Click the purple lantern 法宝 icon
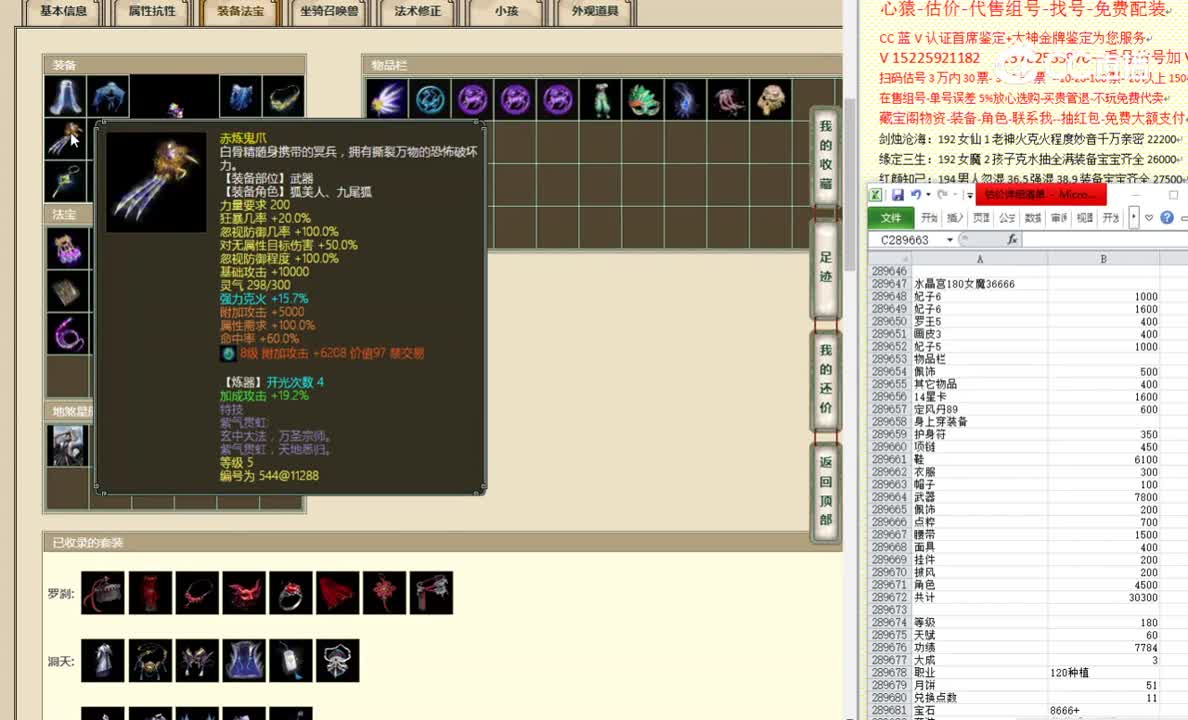 click(x=68, y=248)
